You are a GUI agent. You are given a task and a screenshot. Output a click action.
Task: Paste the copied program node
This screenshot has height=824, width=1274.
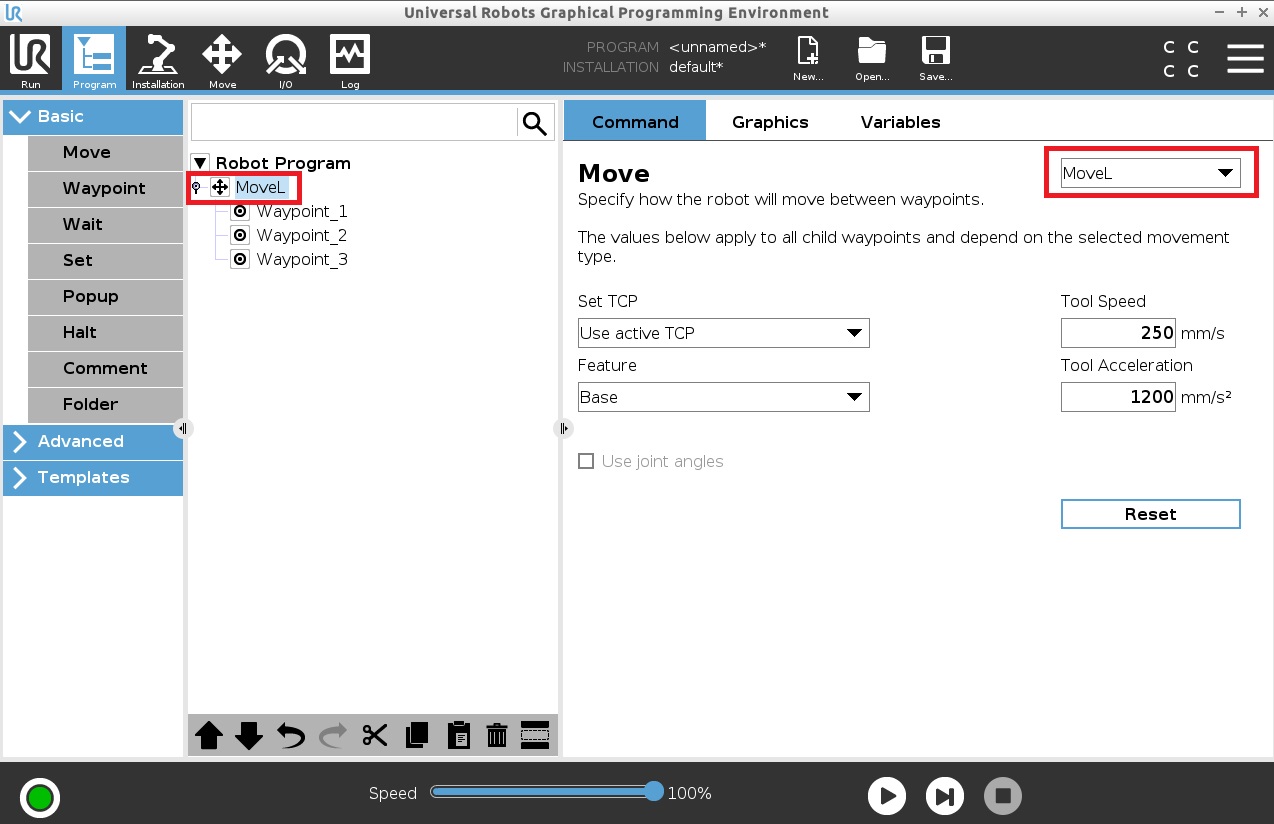coord(458,736)
